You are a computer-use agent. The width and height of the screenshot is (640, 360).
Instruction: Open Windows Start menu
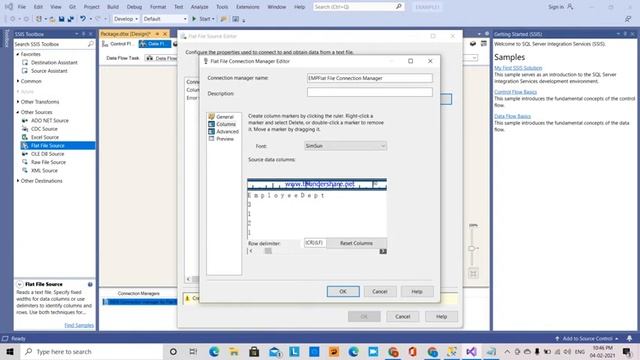[x=10, y=351]
